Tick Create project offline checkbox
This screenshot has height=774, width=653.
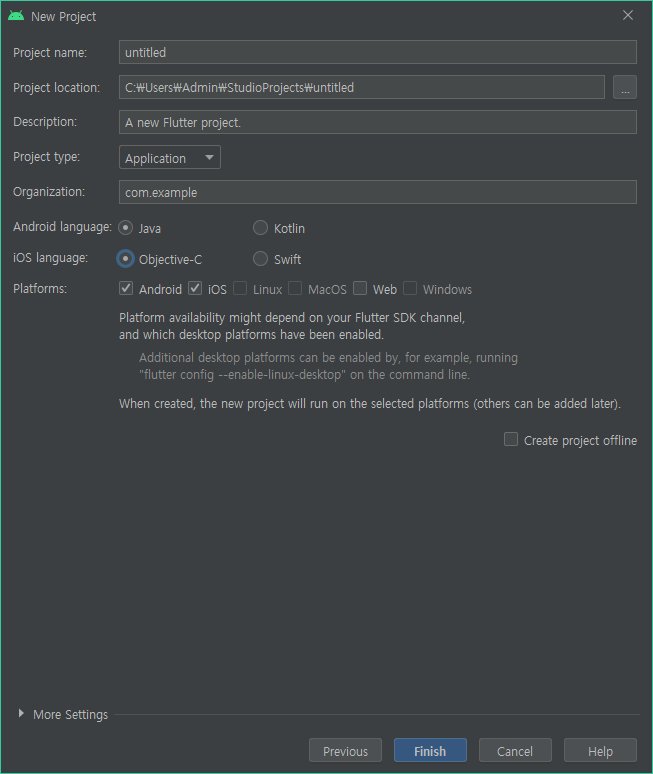511,439
